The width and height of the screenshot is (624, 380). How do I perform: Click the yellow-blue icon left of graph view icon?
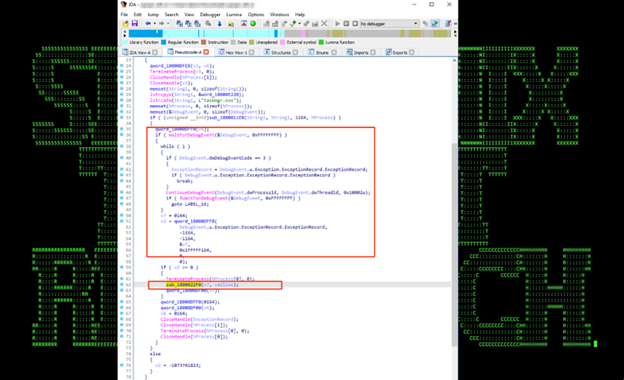(x=230, y=24)
